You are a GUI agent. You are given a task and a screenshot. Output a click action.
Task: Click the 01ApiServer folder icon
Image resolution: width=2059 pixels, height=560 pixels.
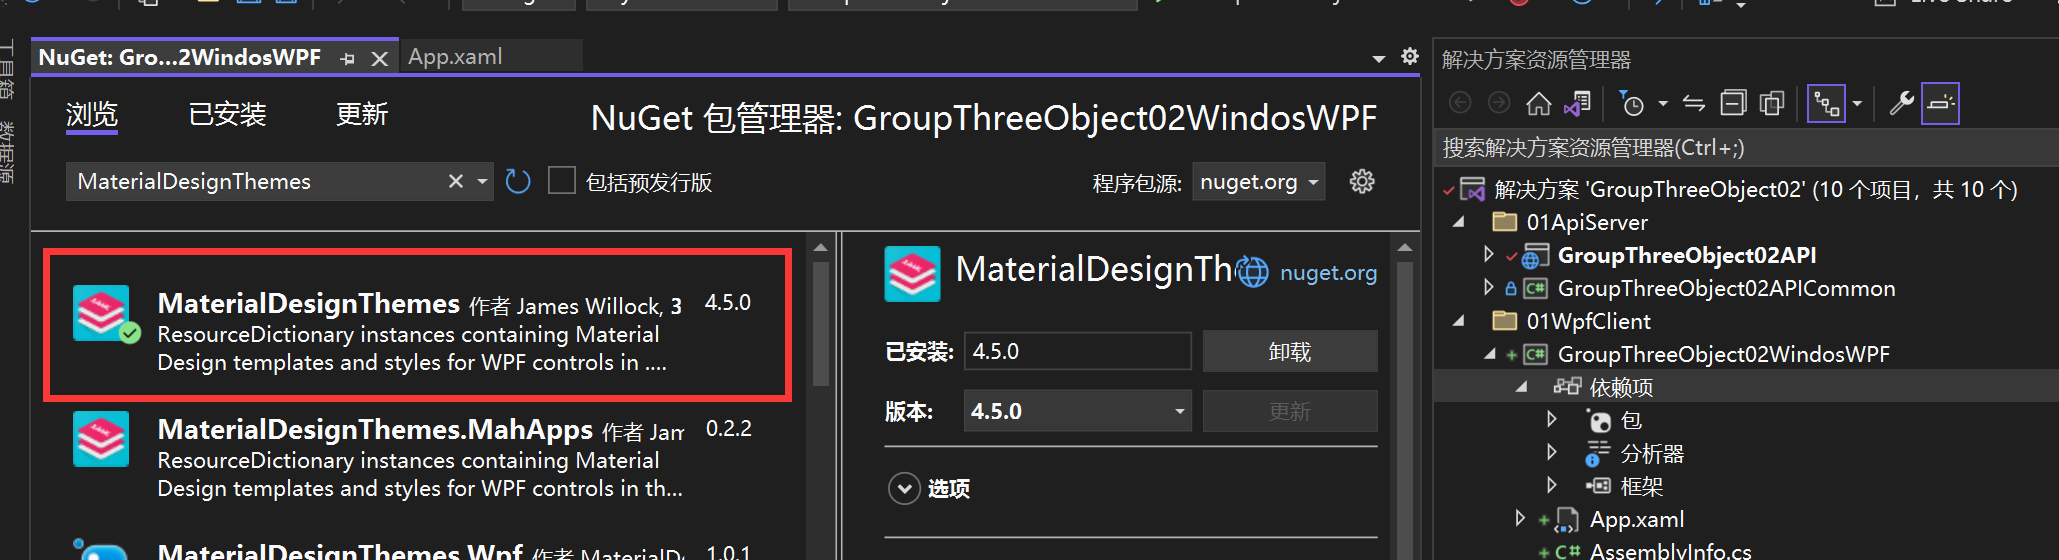(x=1505, y=222)
